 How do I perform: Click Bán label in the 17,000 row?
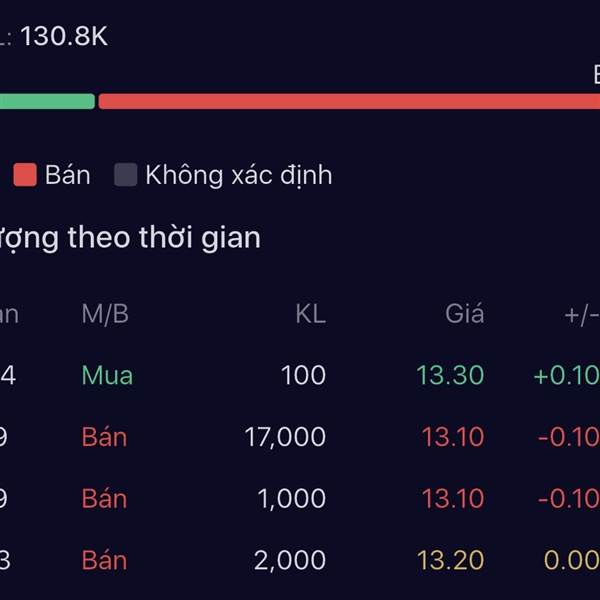coord(104,437)
